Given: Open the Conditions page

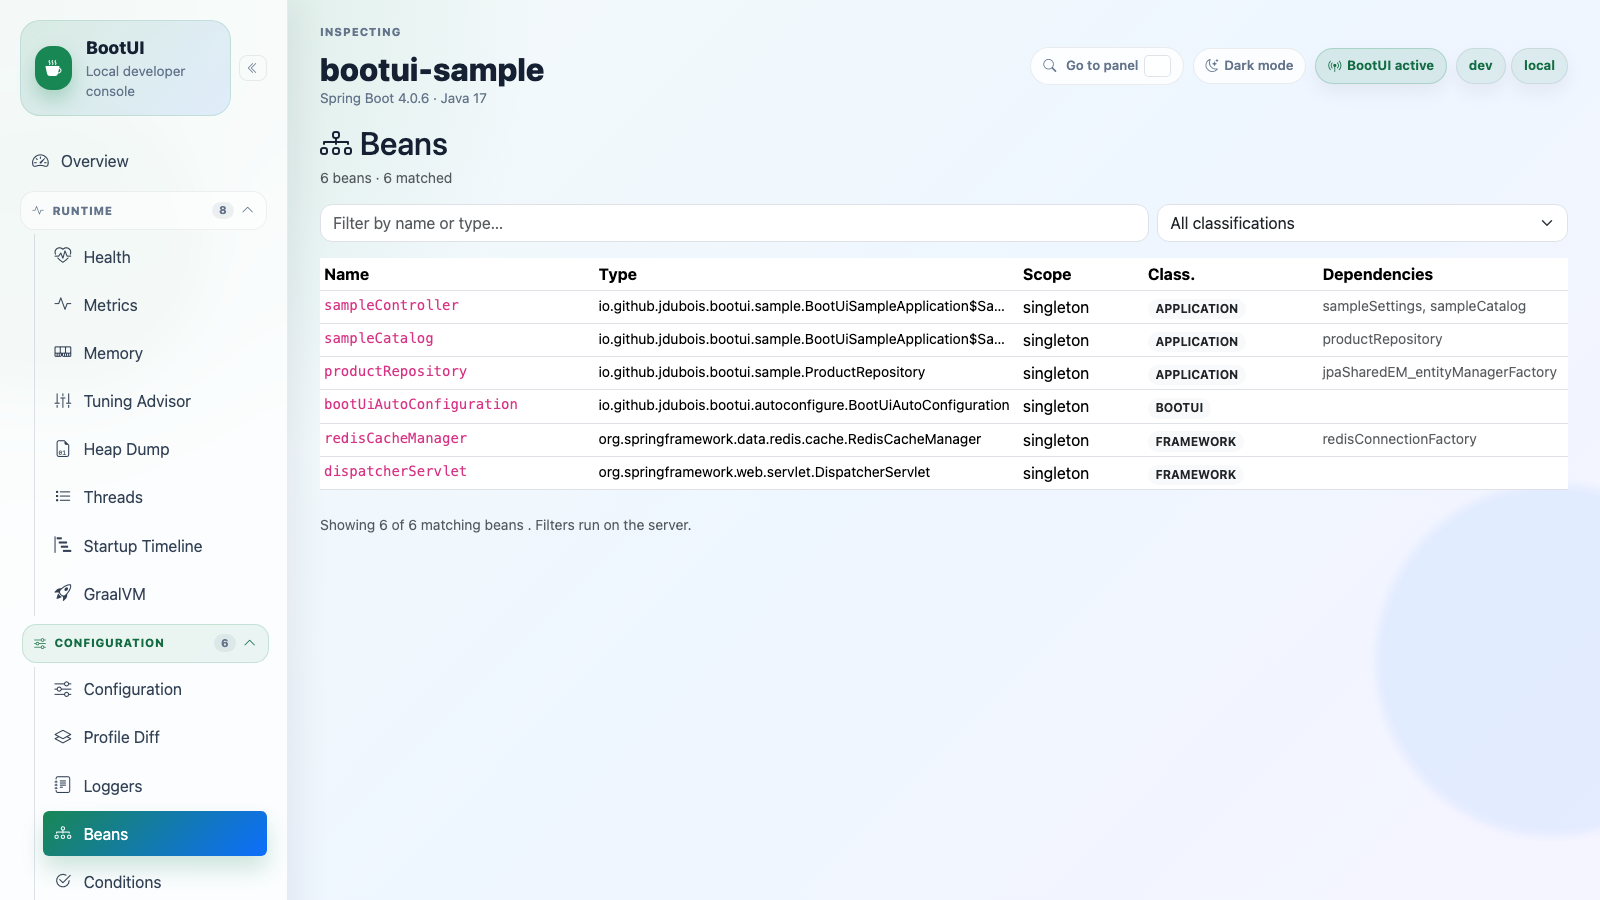Looking at the screenshot, I should tap(155, 882).
